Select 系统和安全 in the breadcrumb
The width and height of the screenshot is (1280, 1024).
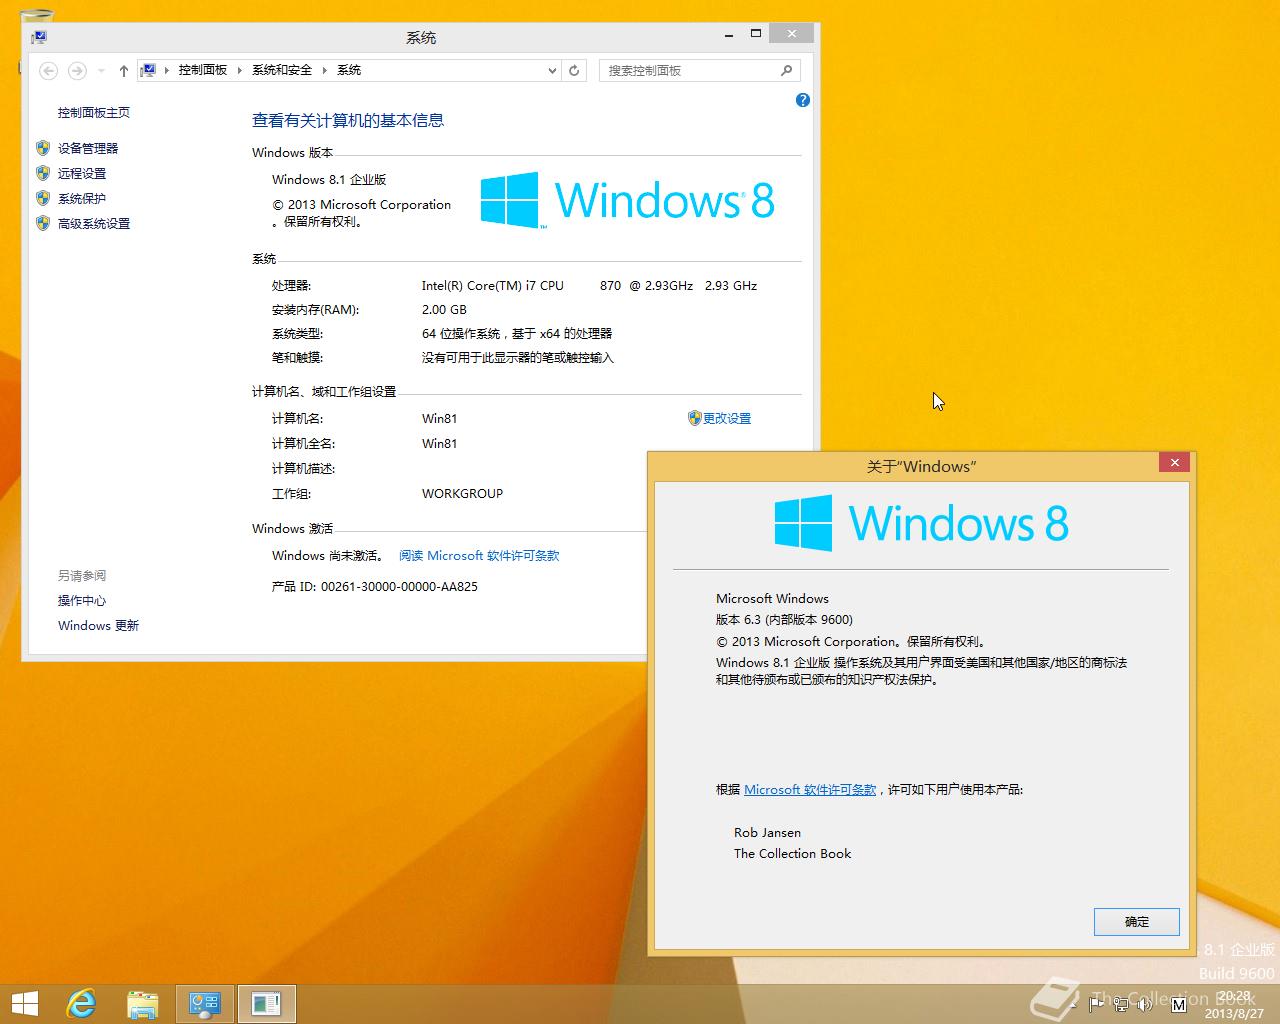pos(282,70)
